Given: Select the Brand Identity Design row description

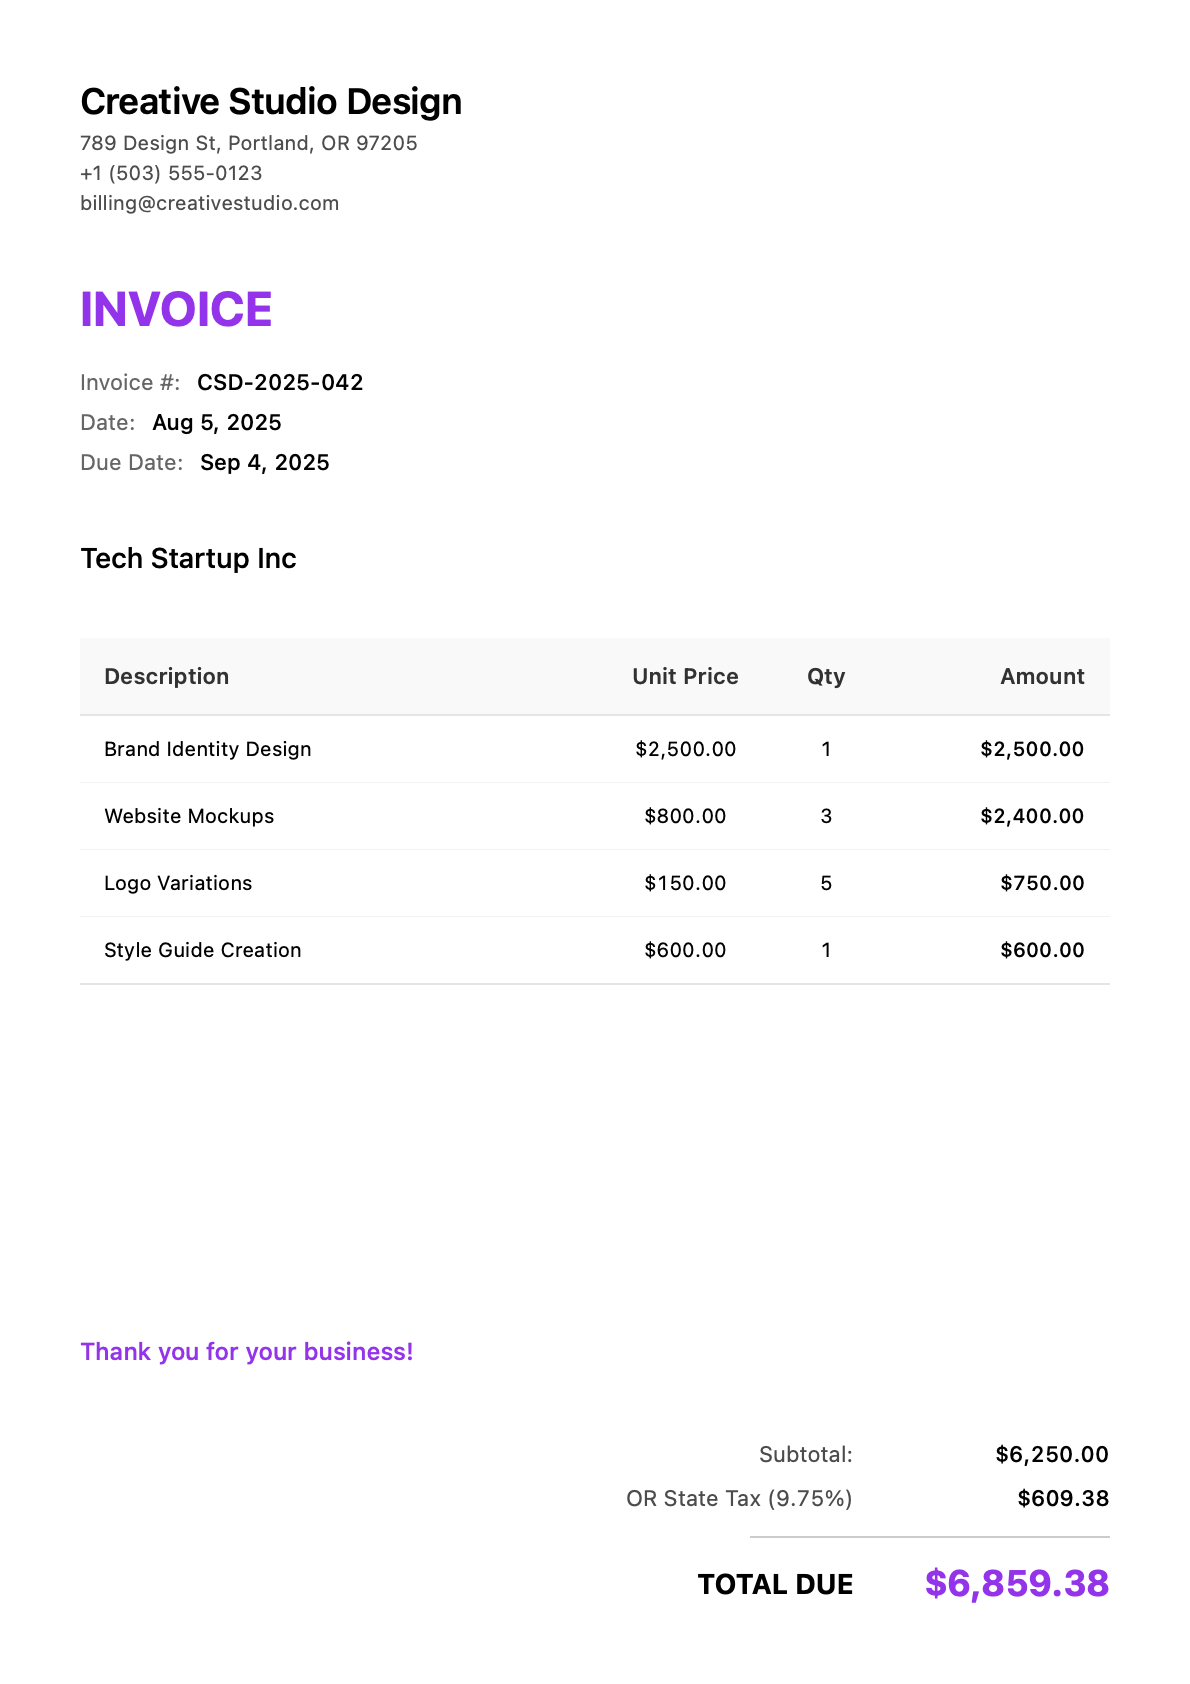Looking at the screenshot, I should 208,749.
